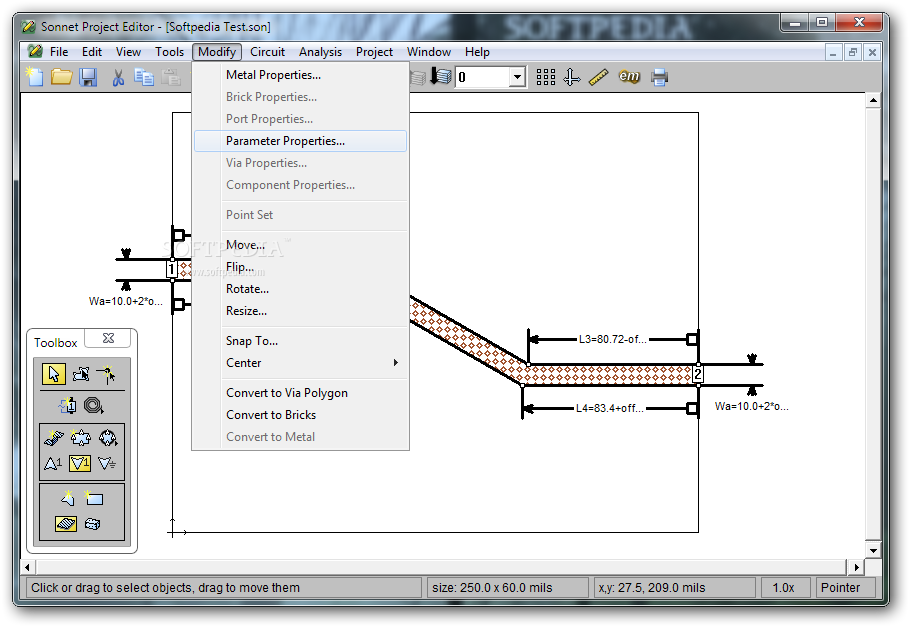This screenshot has height=627, width=910.
Task: Choose Move... from Modify menu
Action: (301, 245)
